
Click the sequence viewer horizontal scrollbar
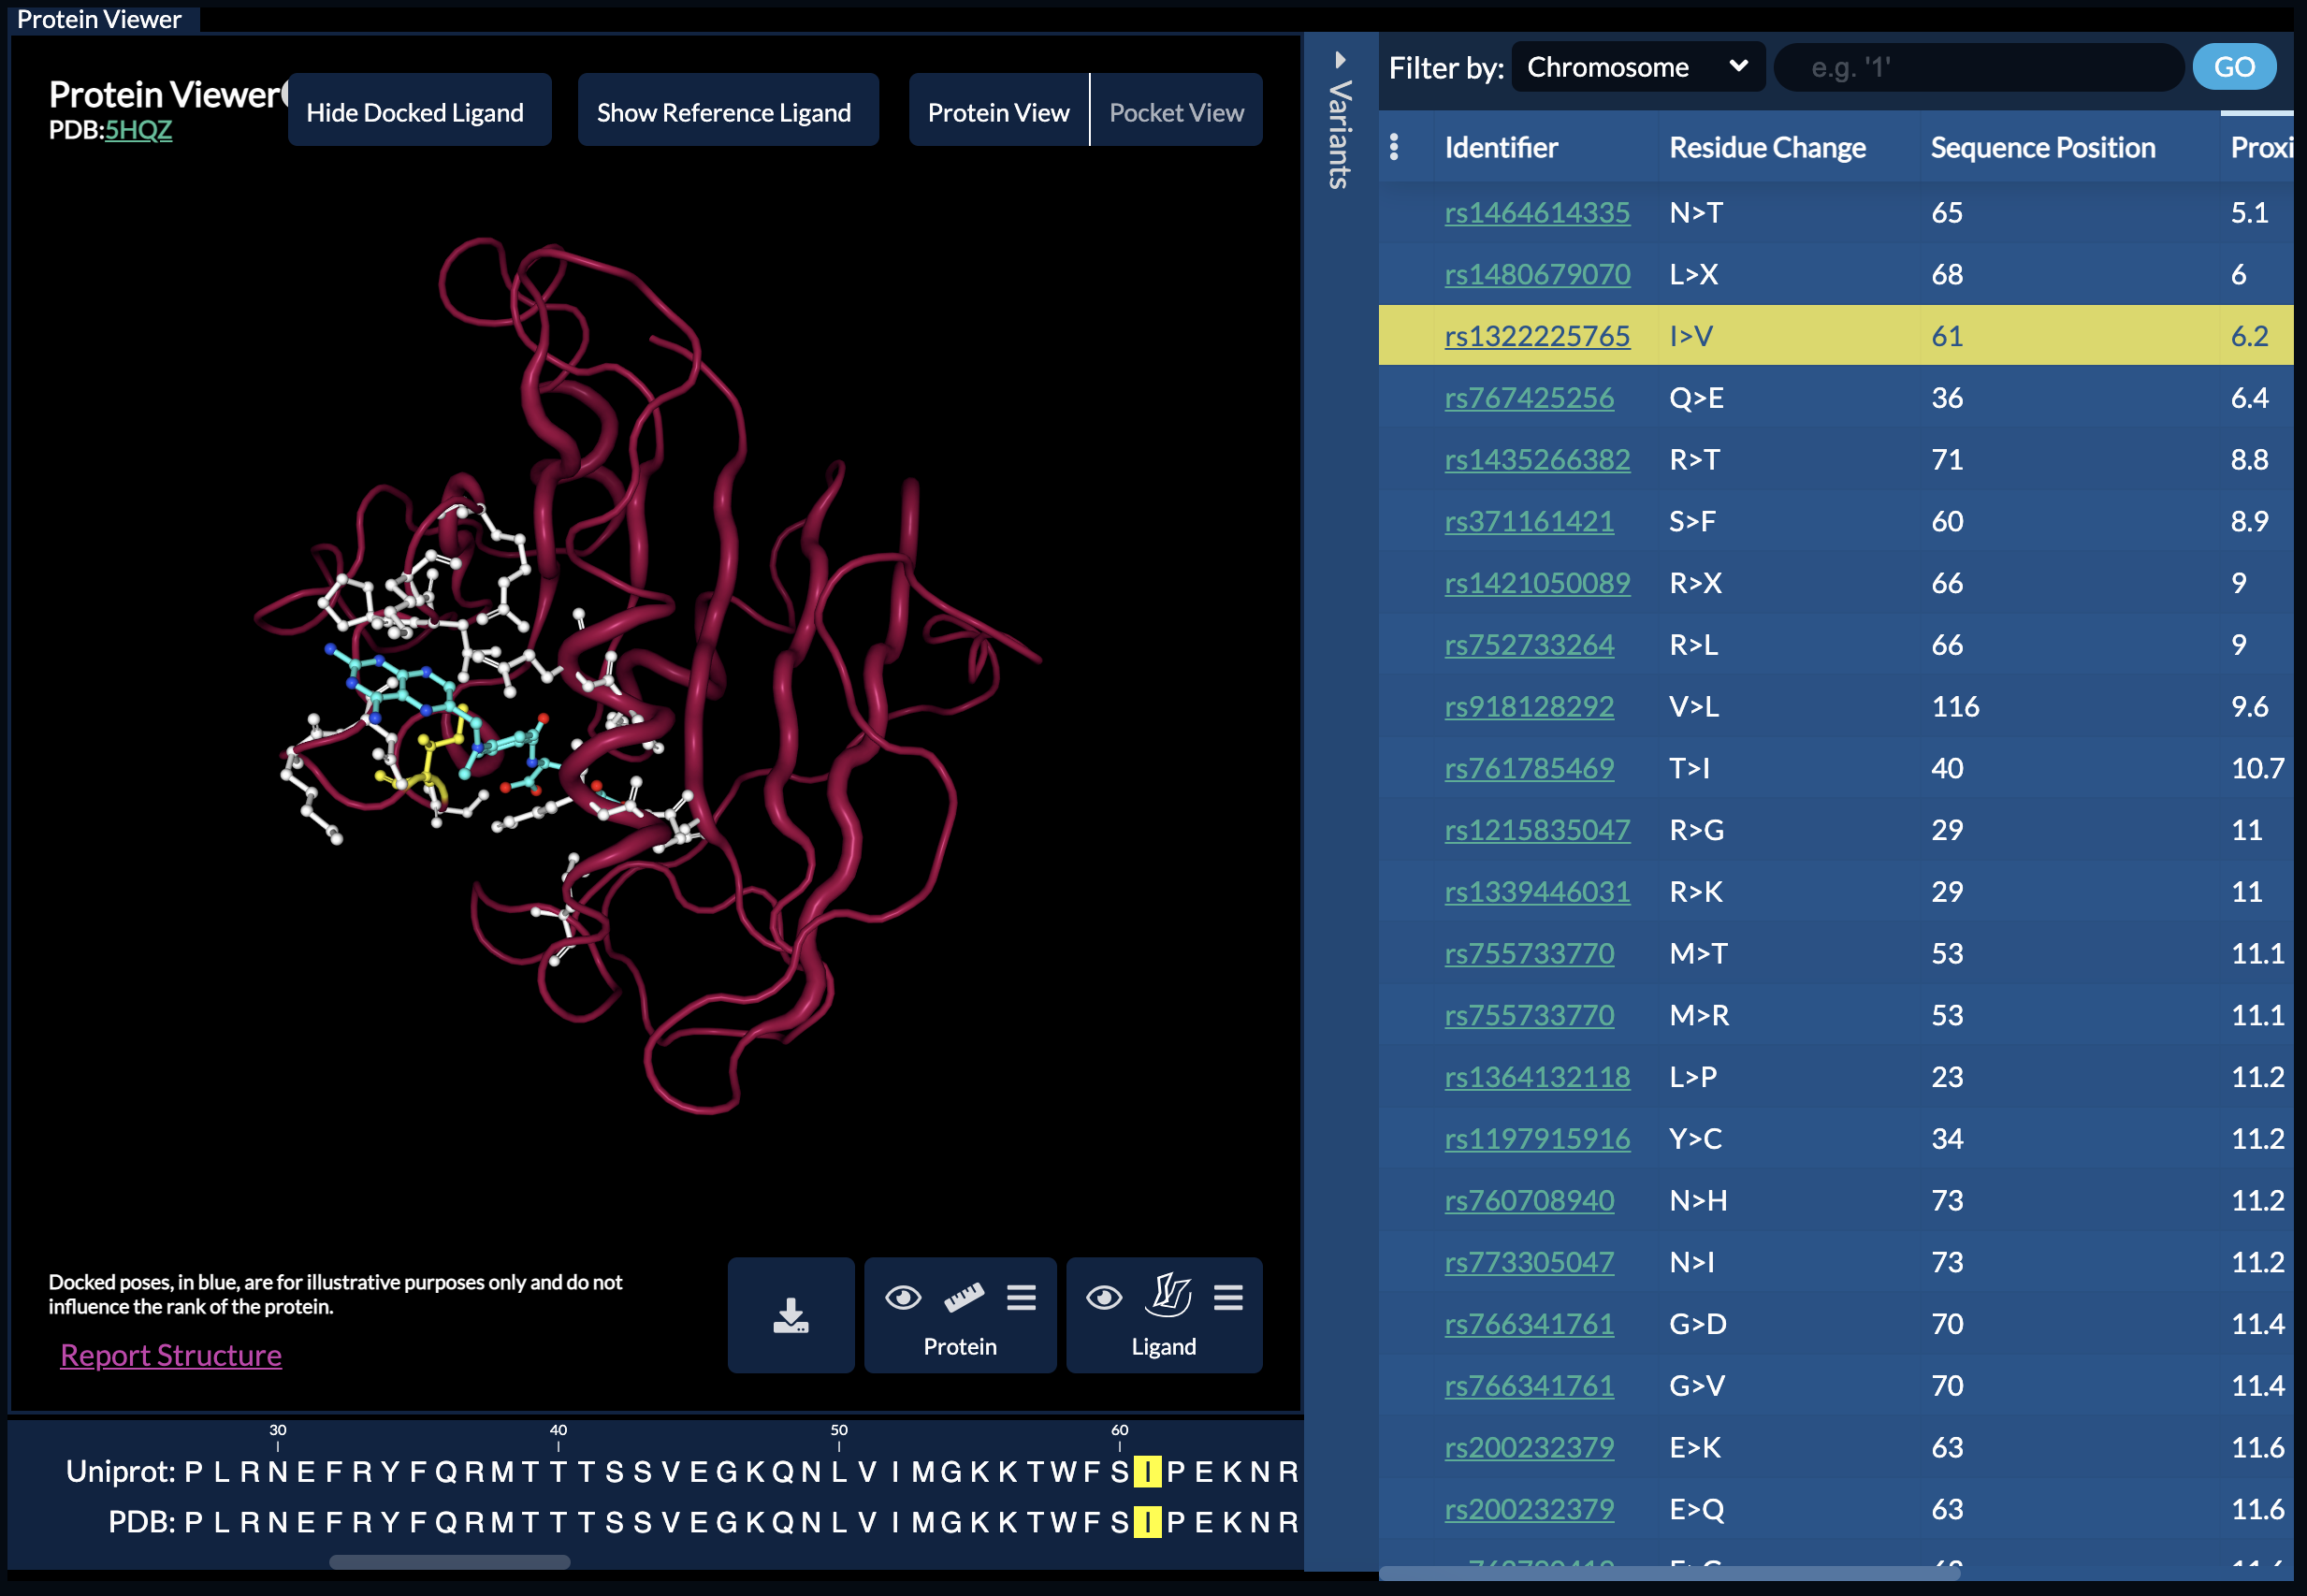coord(450,1562)
